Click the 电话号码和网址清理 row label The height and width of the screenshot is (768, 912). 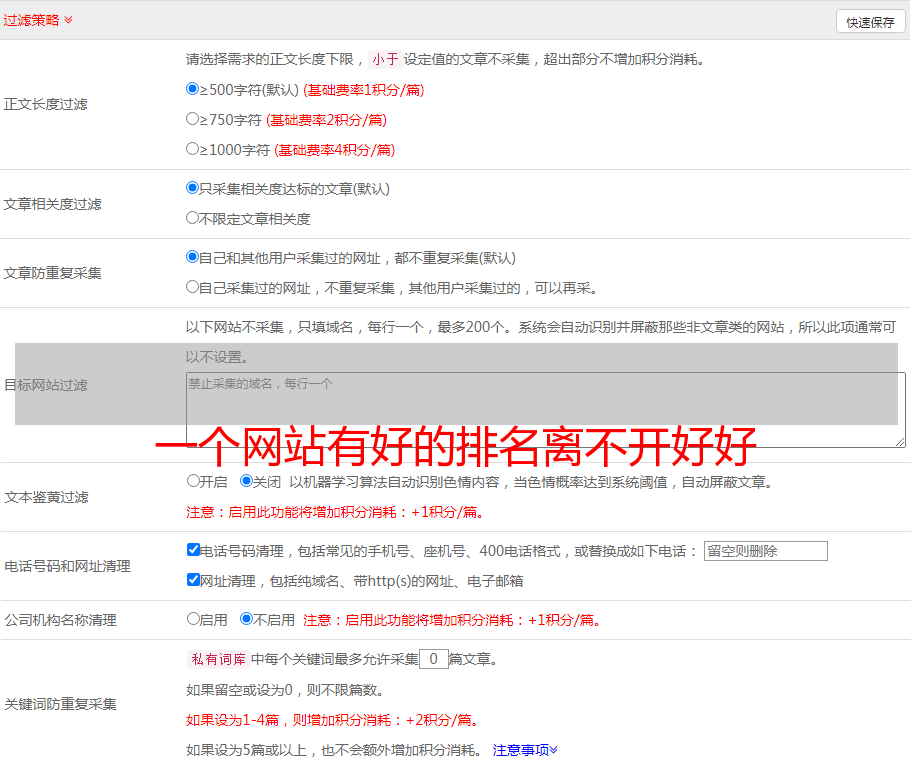tap(67, 566)
